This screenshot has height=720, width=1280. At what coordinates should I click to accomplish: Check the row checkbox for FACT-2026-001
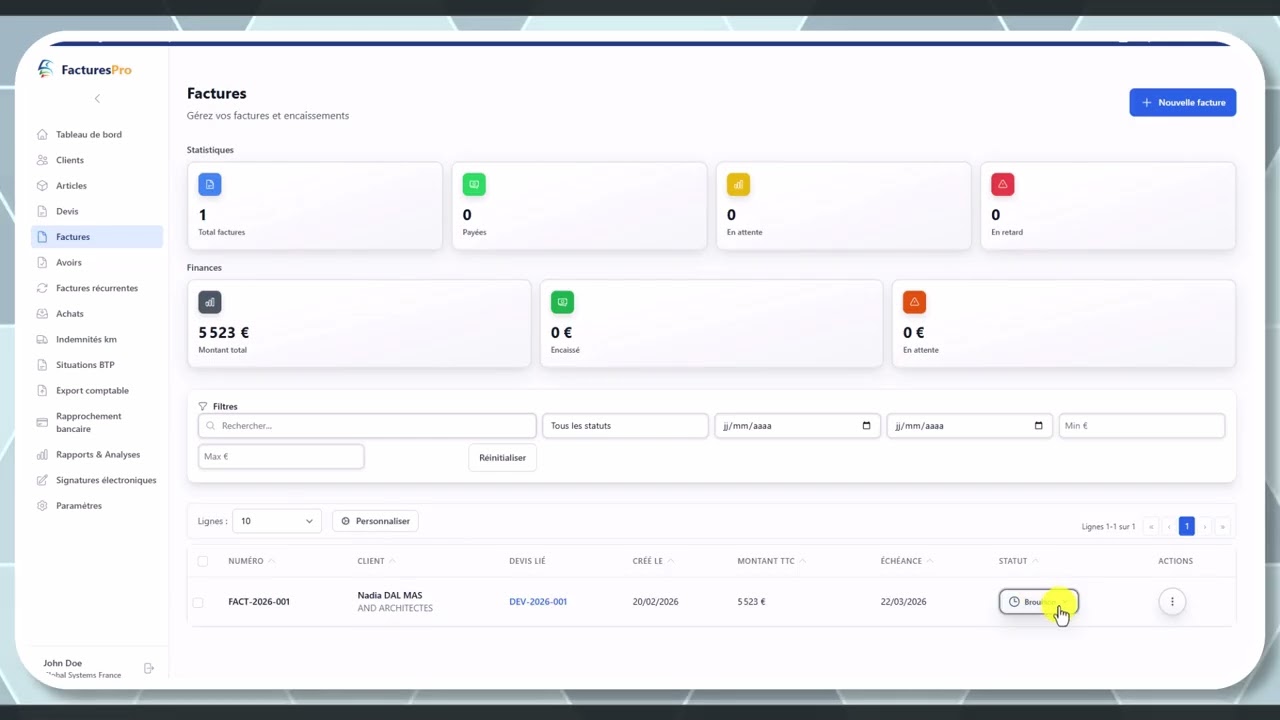[198, 602]
